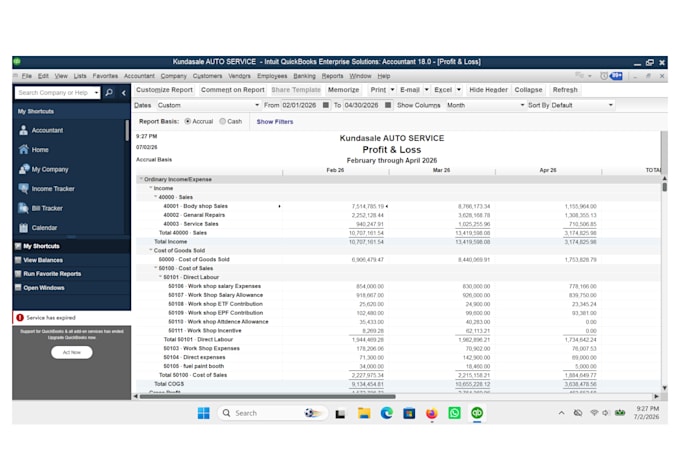The height and width of the screenshot is (459, 680).
Task: Open the Excel dropdown arrow
Action: point(459,90)
